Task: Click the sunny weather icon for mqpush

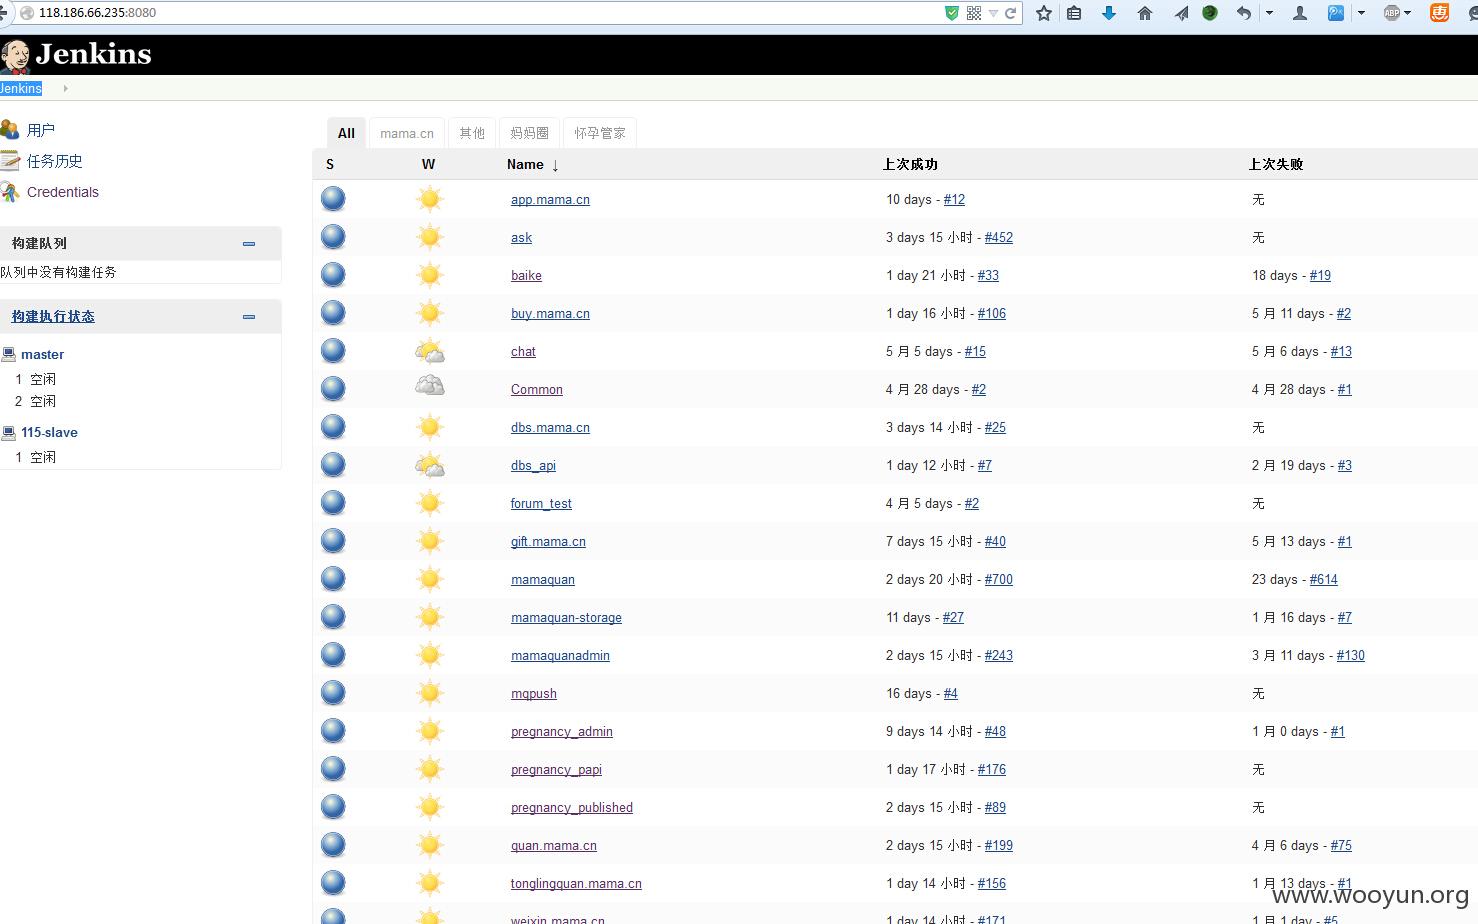Action: [430, 693]
